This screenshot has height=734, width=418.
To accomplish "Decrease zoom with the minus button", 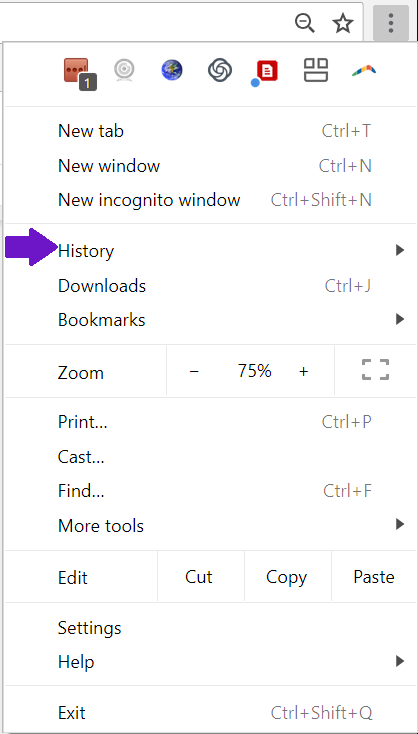I will coord(194,372).
